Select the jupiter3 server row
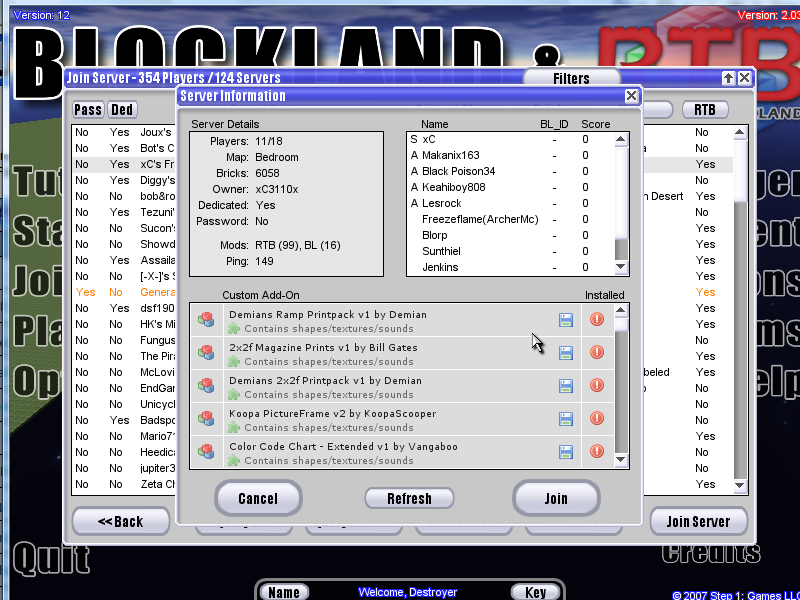Image resolution: width=800 pixels, height=600 pixels. (125, 468)
